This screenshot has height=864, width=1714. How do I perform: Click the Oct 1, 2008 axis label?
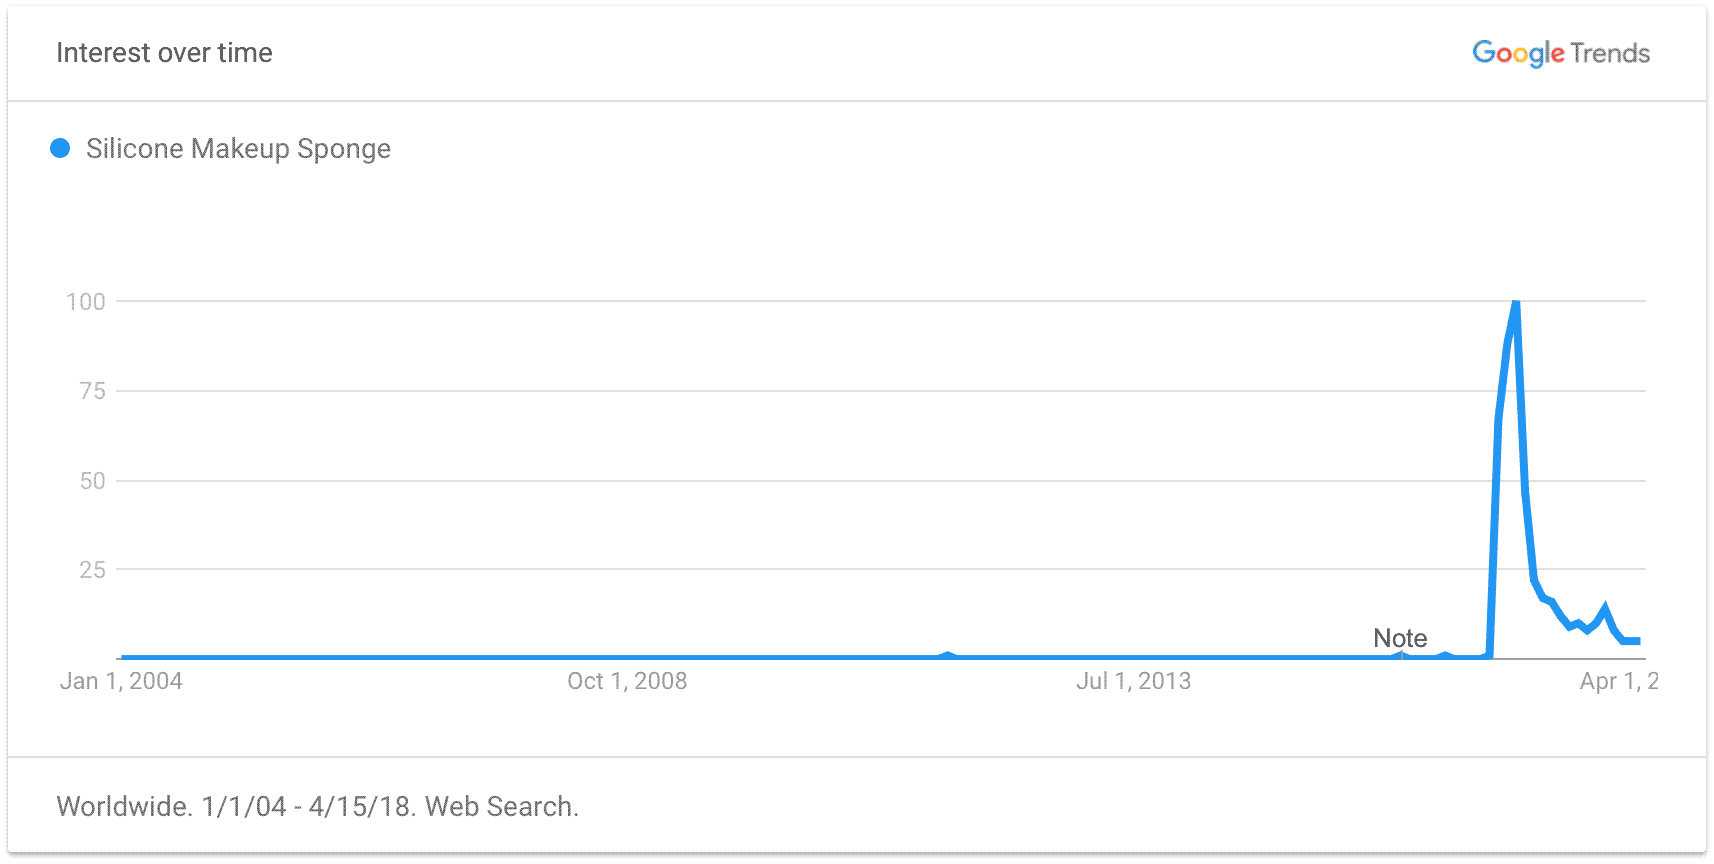[x=627, y=681]
